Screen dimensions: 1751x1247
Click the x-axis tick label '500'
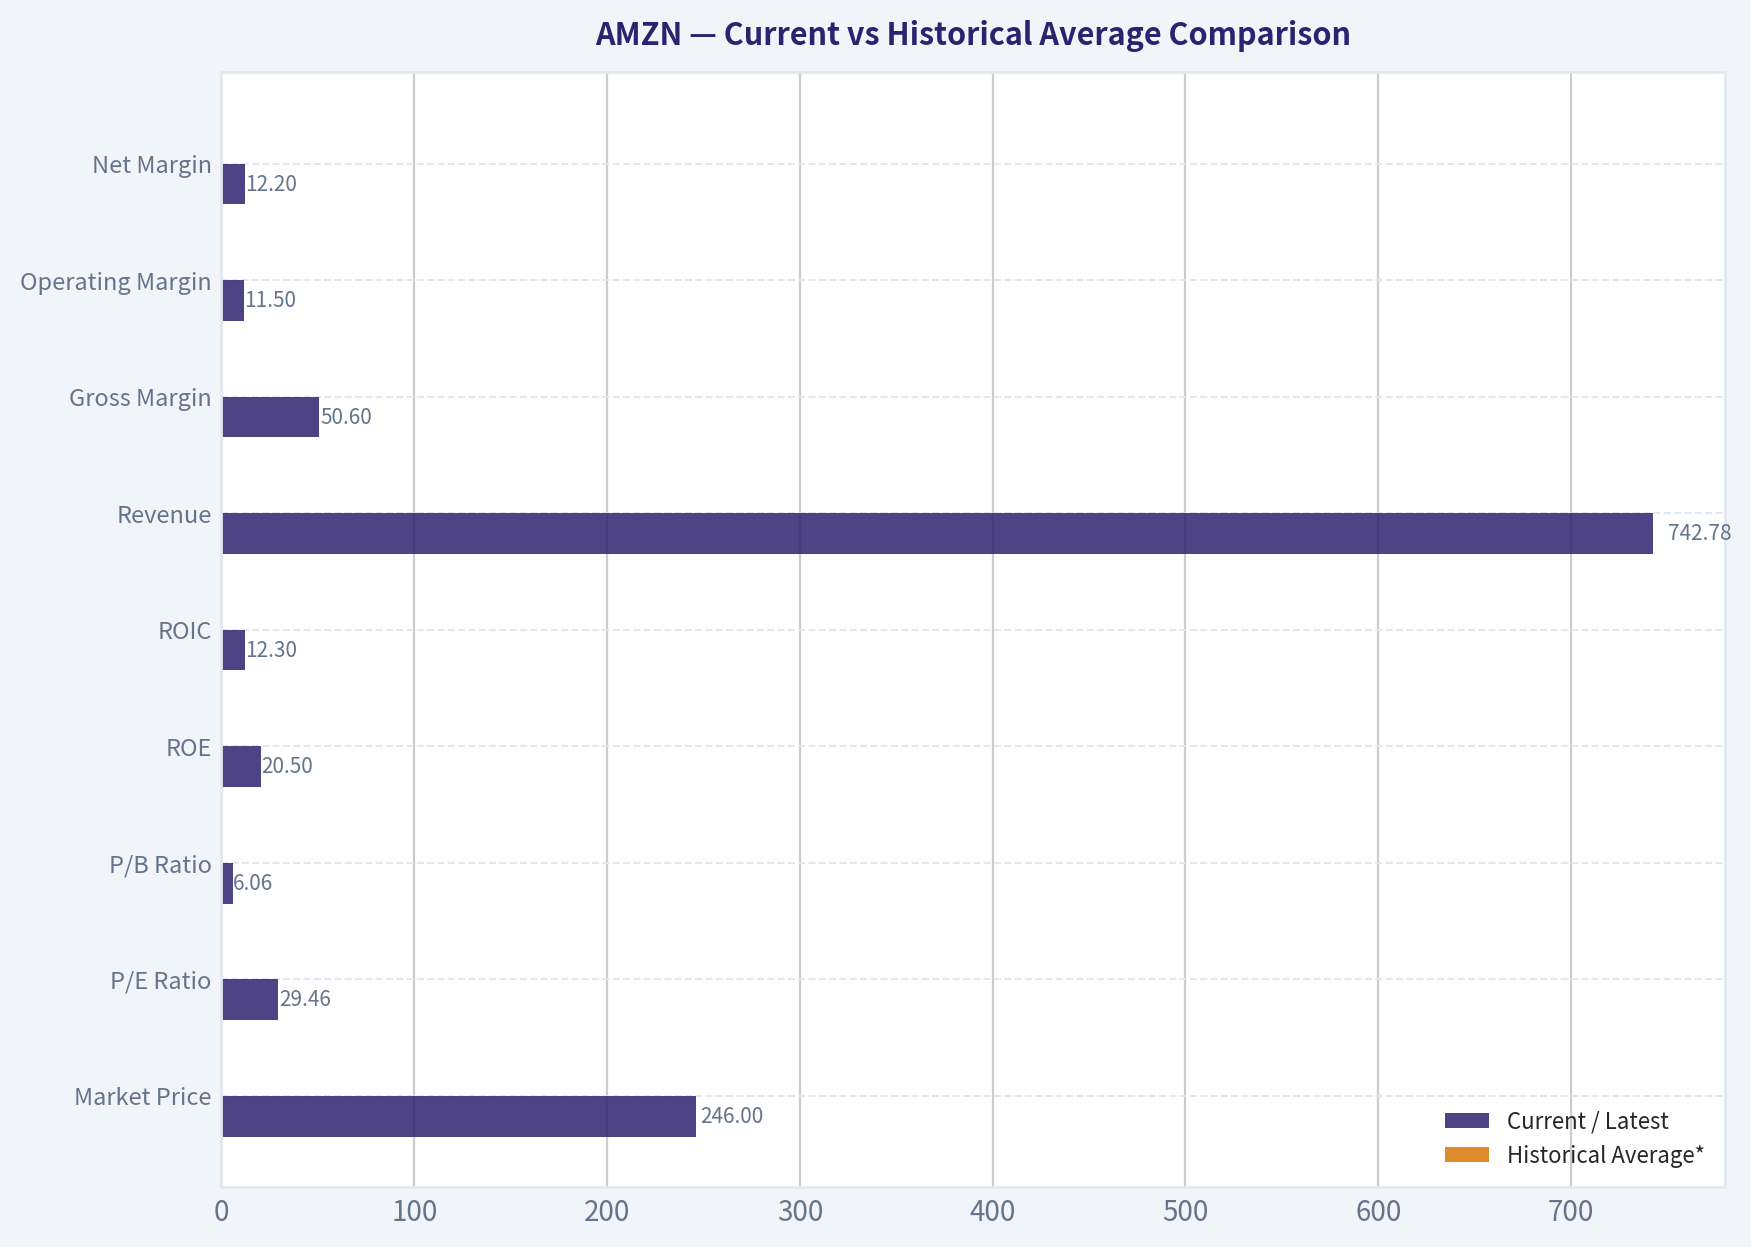pyautogui.click(x=1185, y=1212)
